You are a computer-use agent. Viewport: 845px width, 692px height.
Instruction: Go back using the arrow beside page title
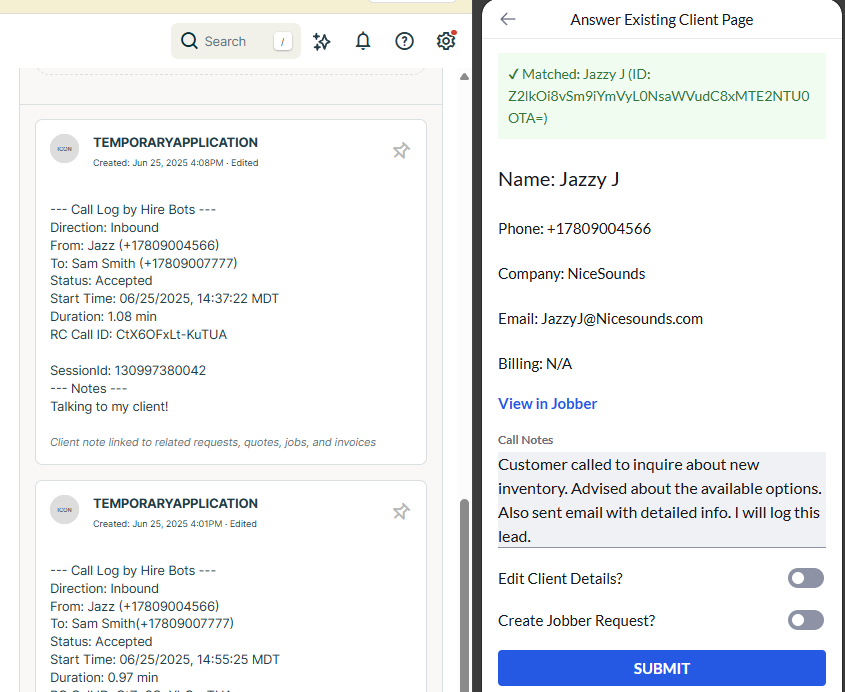pyautogui.click(x=508, y=19)
